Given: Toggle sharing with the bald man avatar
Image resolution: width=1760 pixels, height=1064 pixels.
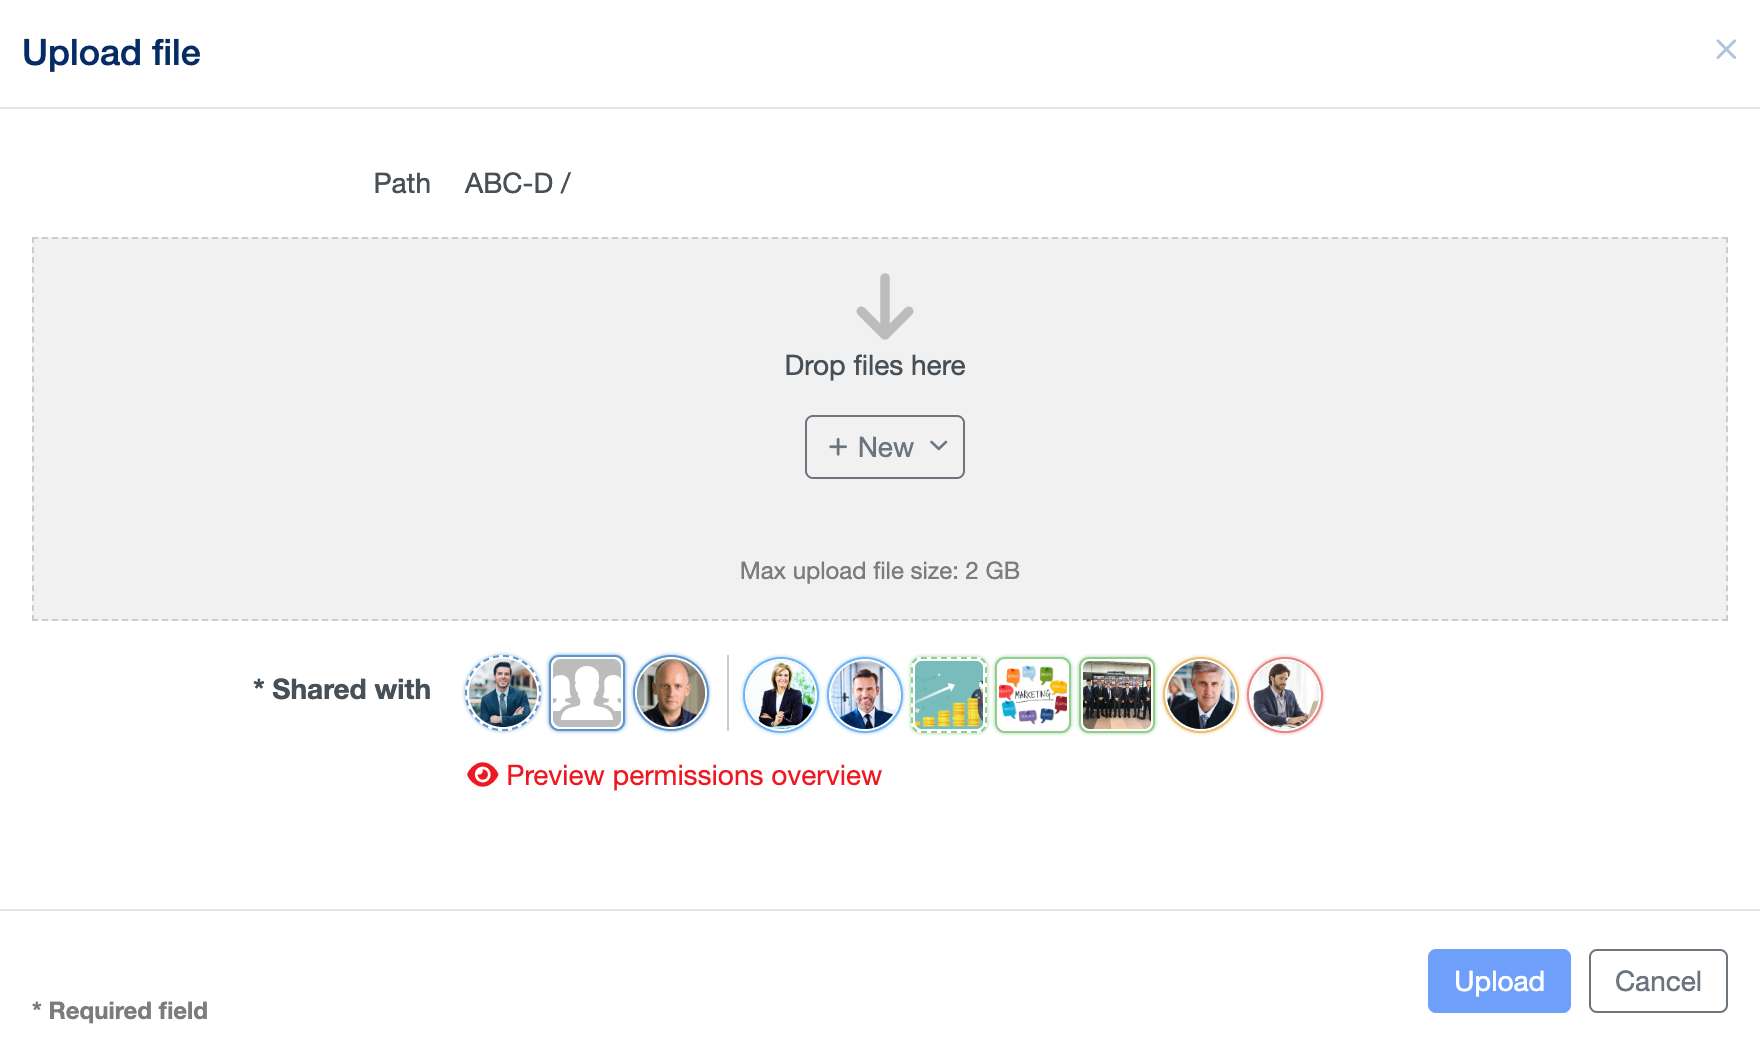Looking at the screenshot, I should (x=671, y=693).
